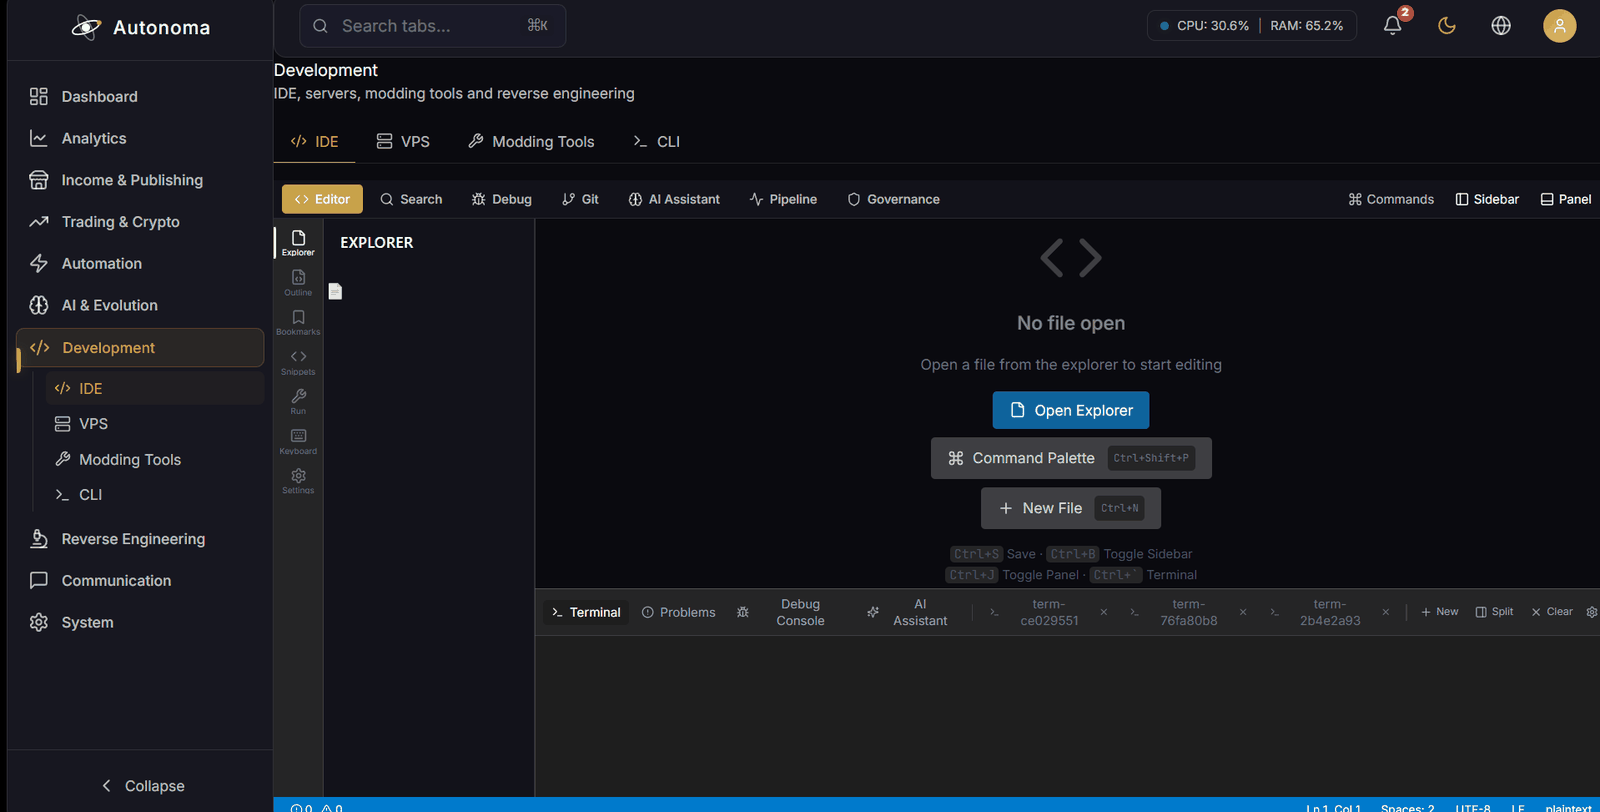This screenshot has height=812, width=1600.
Task: Close terminal term-76fa80b8
Action: coord(1243,612)
